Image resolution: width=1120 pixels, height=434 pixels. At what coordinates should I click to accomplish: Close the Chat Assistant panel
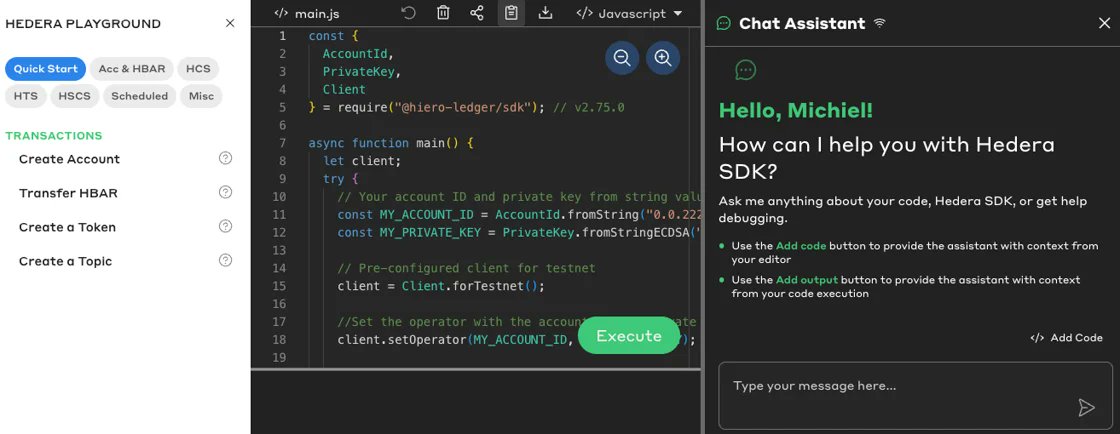pyautogui.click(x=1104, y=24)
